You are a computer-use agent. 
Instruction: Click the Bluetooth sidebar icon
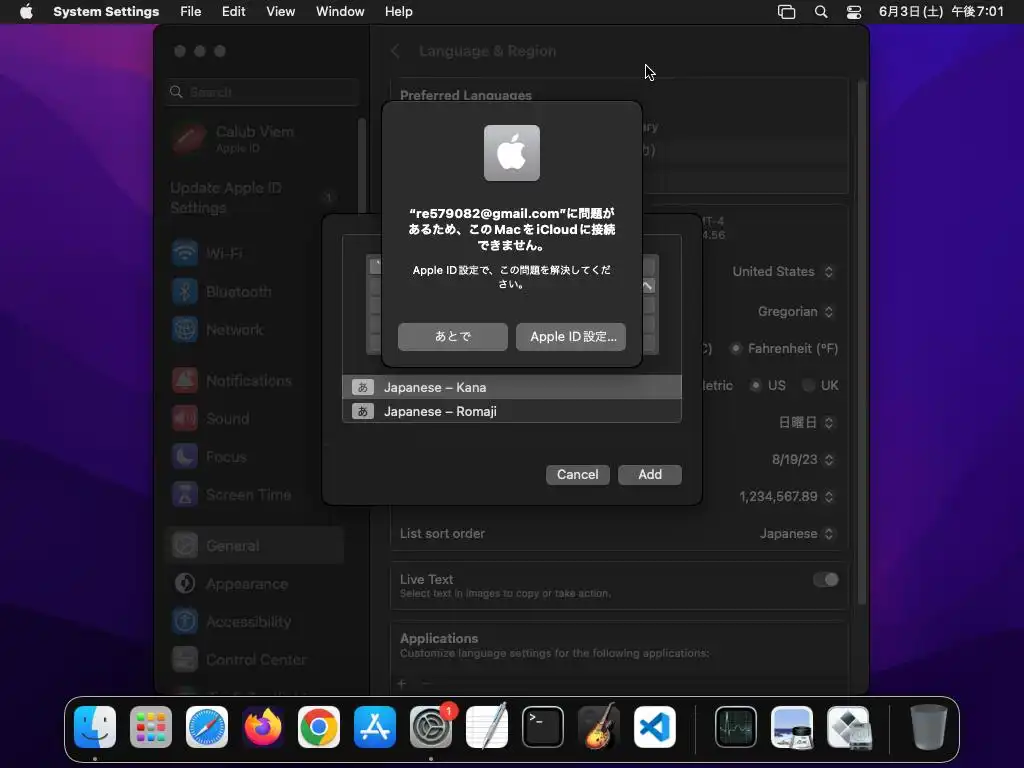(x=185, y=291)
